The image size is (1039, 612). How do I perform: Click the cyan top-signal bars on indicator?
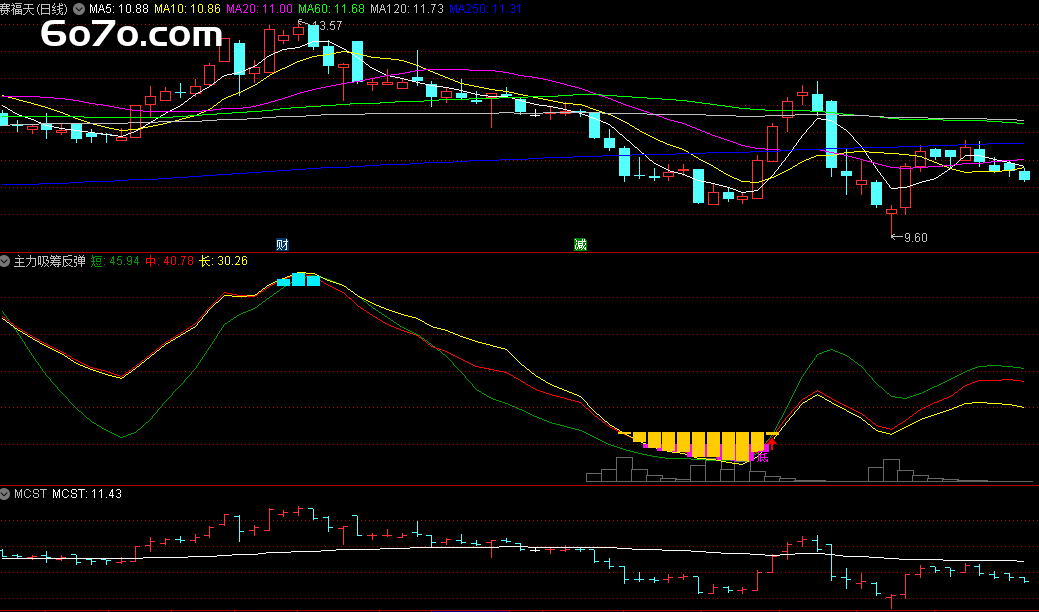[x=298, y=280]
